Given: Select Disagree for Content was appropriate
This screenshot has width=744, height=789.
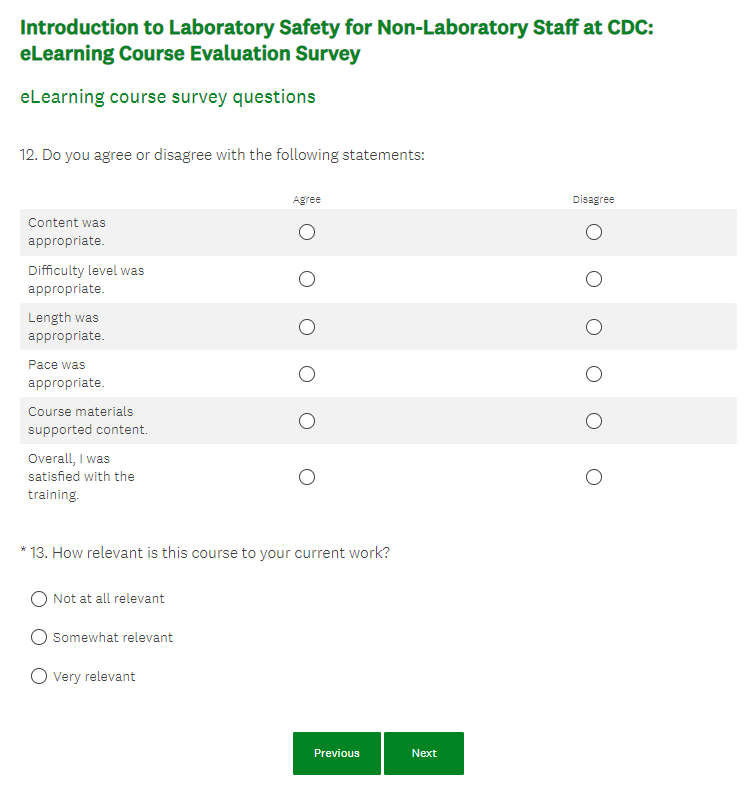Looking at the screenshot, I should (594, 232).
